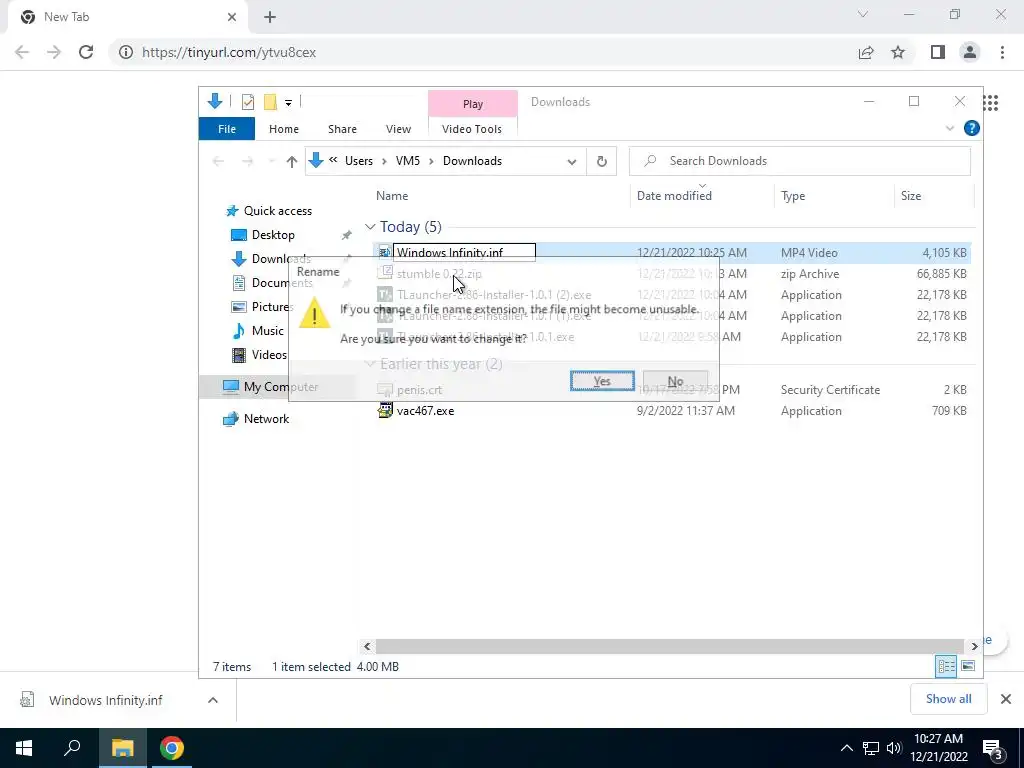Click the My Computer icon in sidebar
The image size is (1024, 768).
pyautogui.click(x=231, y=387)
